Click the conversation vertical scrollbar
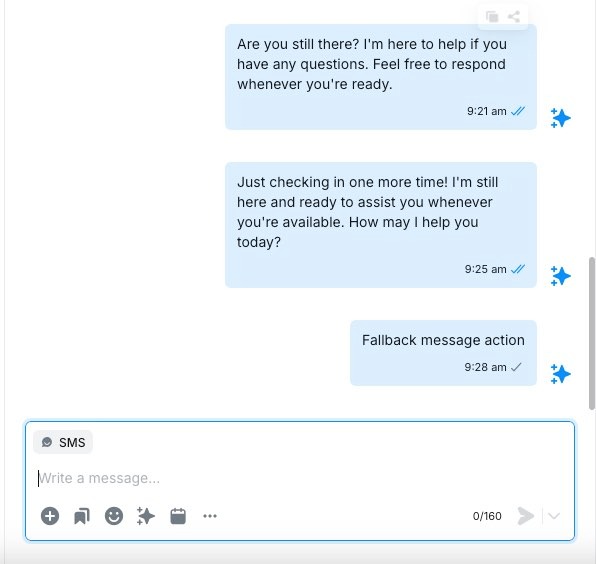Screen dimensions: 596x564 coord(592,333)
